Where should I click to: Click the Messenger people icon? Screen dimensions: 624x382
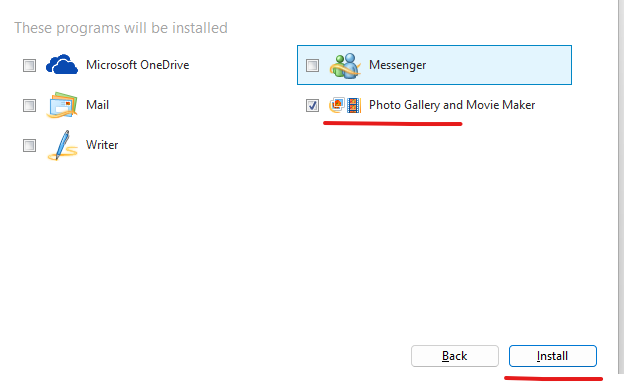[345, 65]
